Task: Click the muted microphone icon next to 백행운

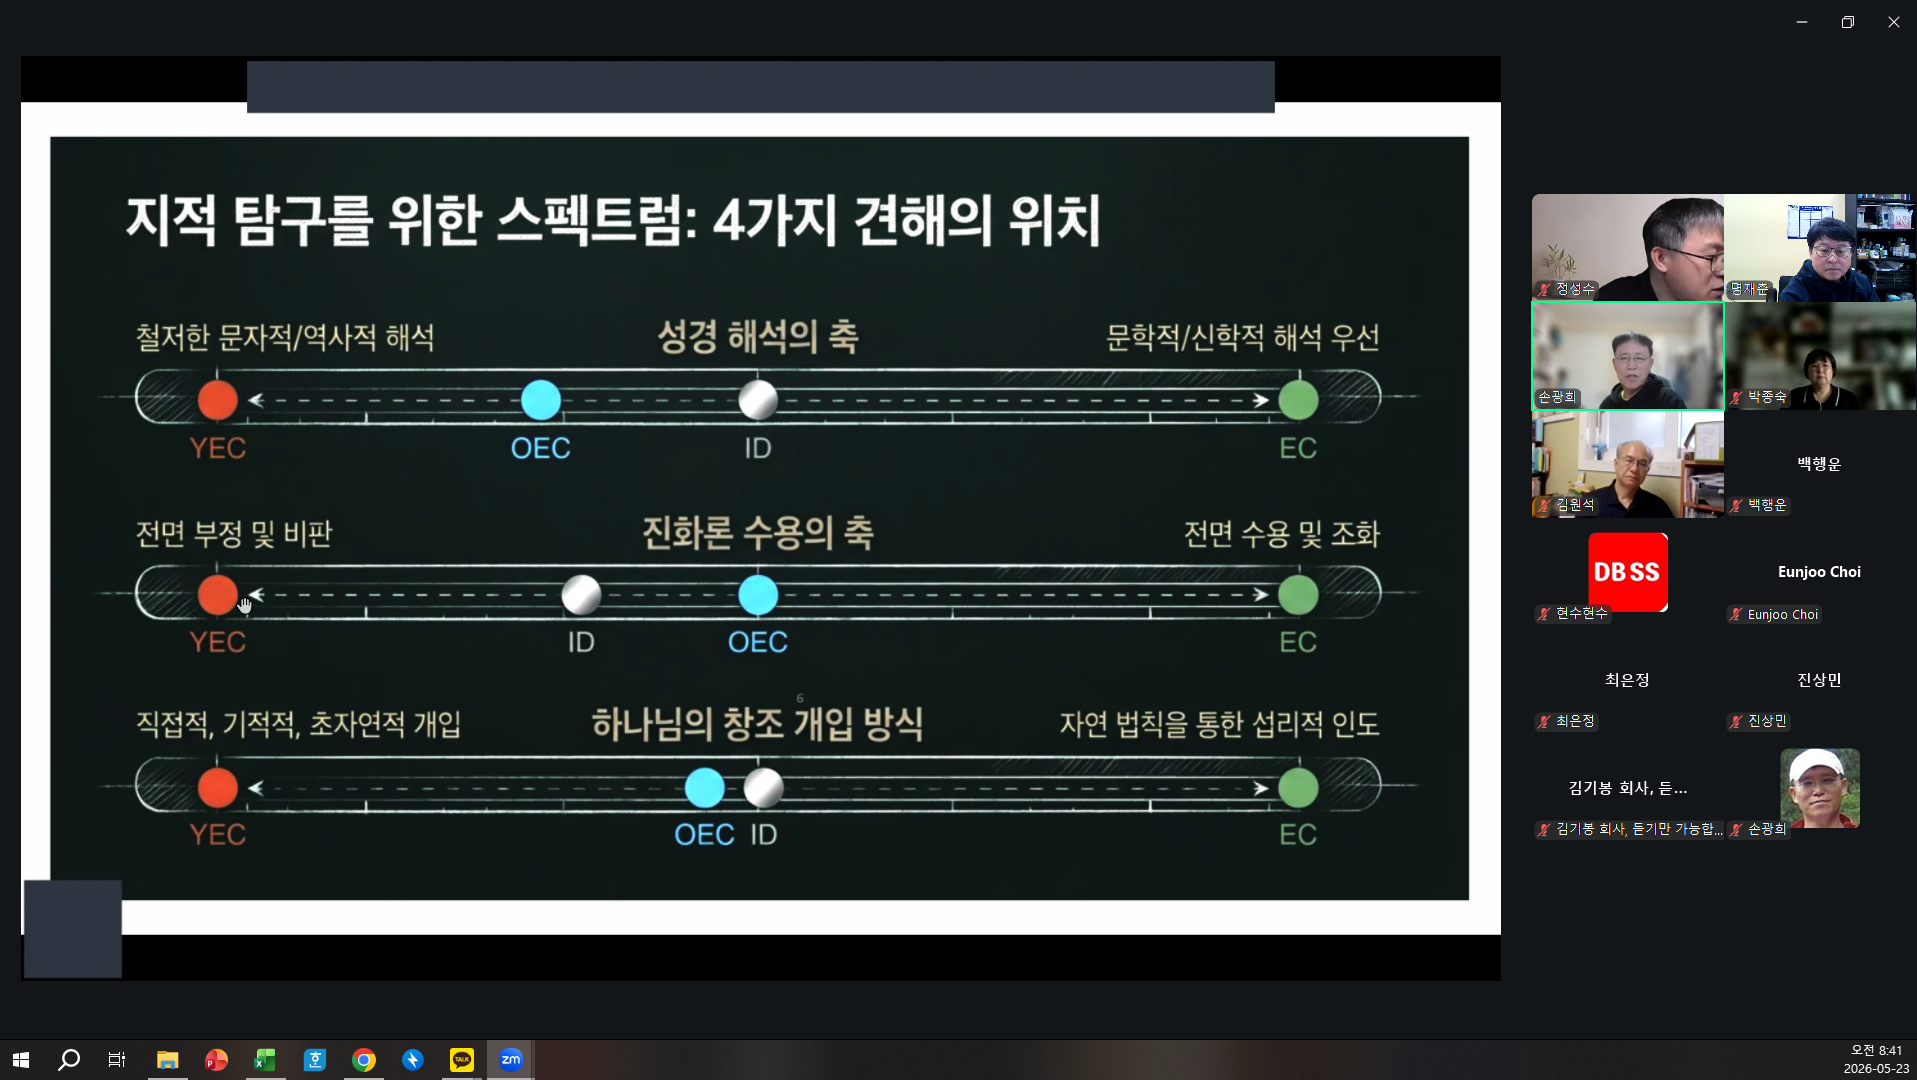Action: click(1736, 505)
